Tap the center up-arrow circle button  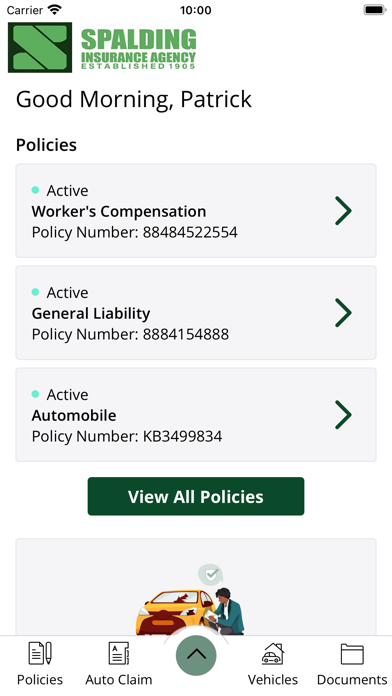(x=196, y=655)
